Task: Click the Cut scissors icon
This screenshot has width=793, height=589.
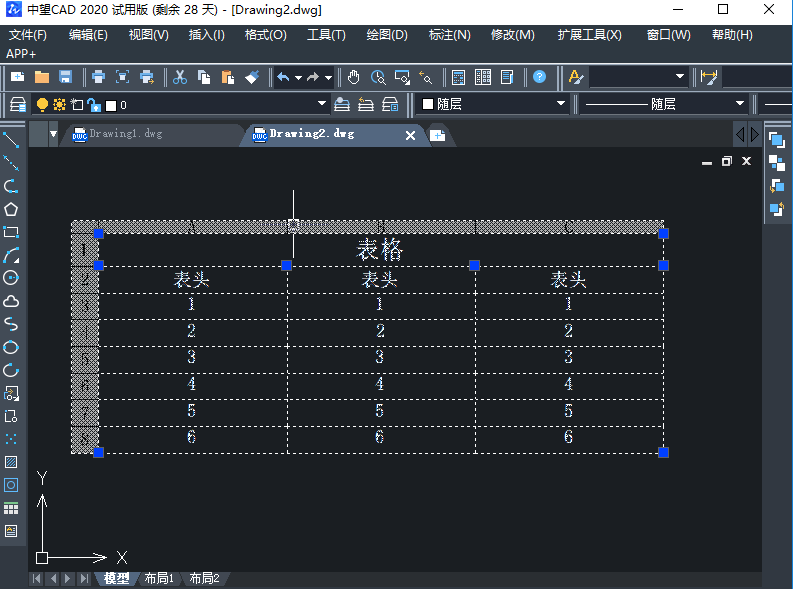Action: point(180,77)
